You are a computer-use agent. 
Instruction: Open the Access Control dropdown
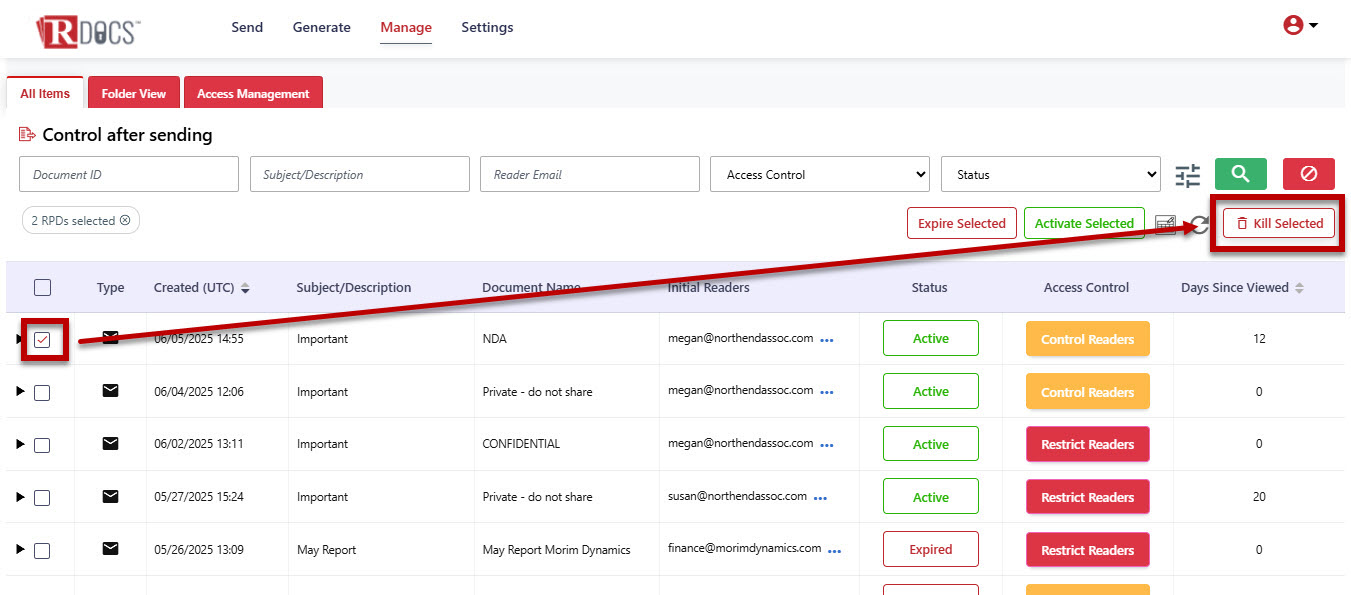coord(819,174)
